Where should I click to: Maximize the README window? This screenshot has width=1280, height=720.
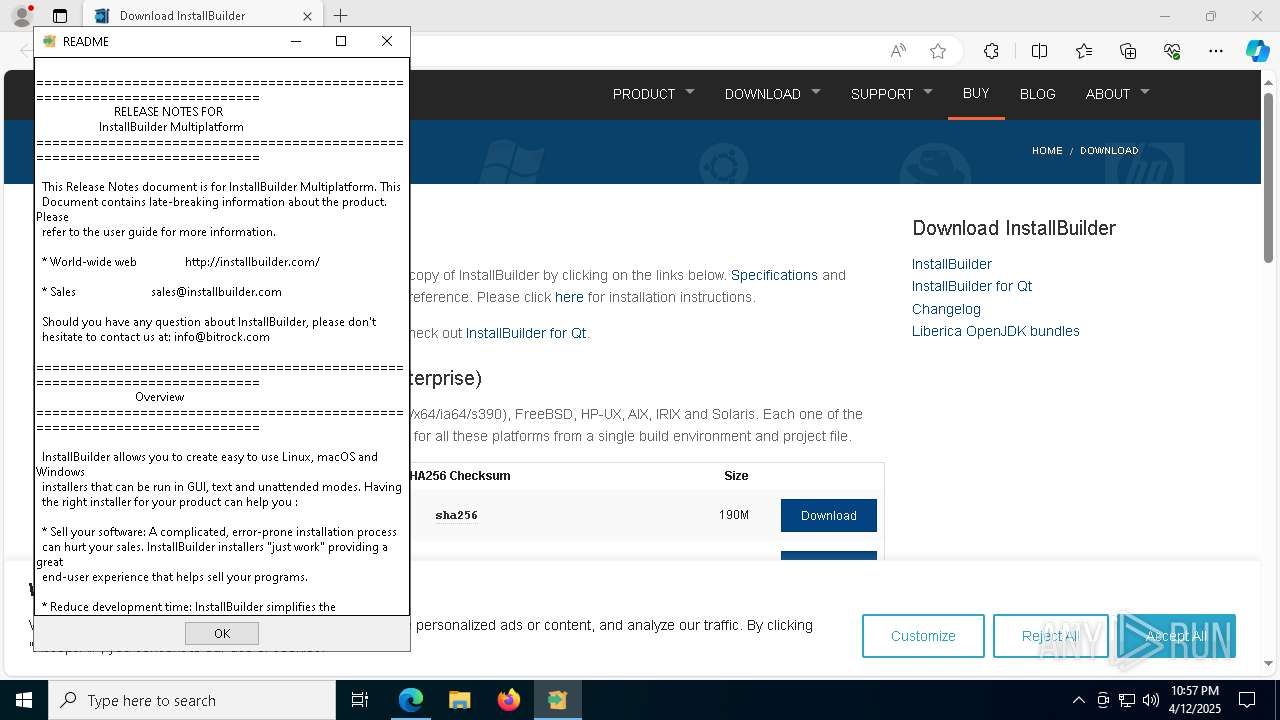(341, 41)
